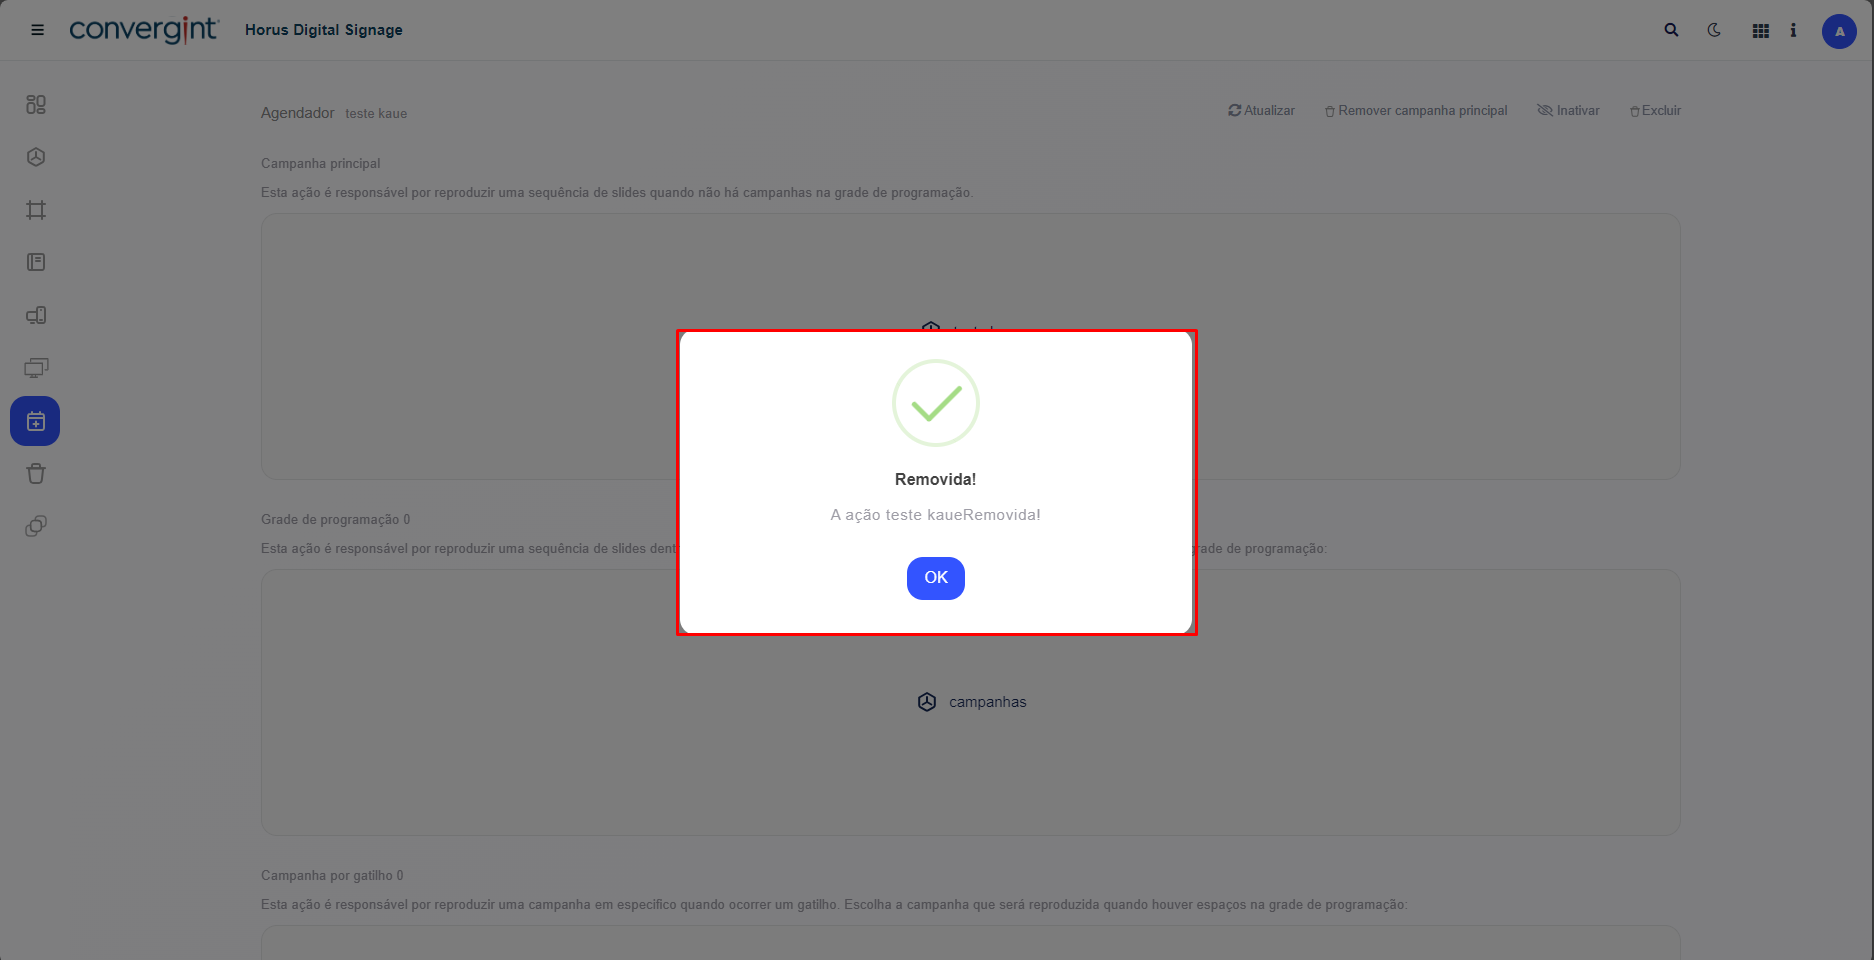Toggle dark mode moon icon
Viewport: 1874px width, 960px height.
tap(1714, 30)
